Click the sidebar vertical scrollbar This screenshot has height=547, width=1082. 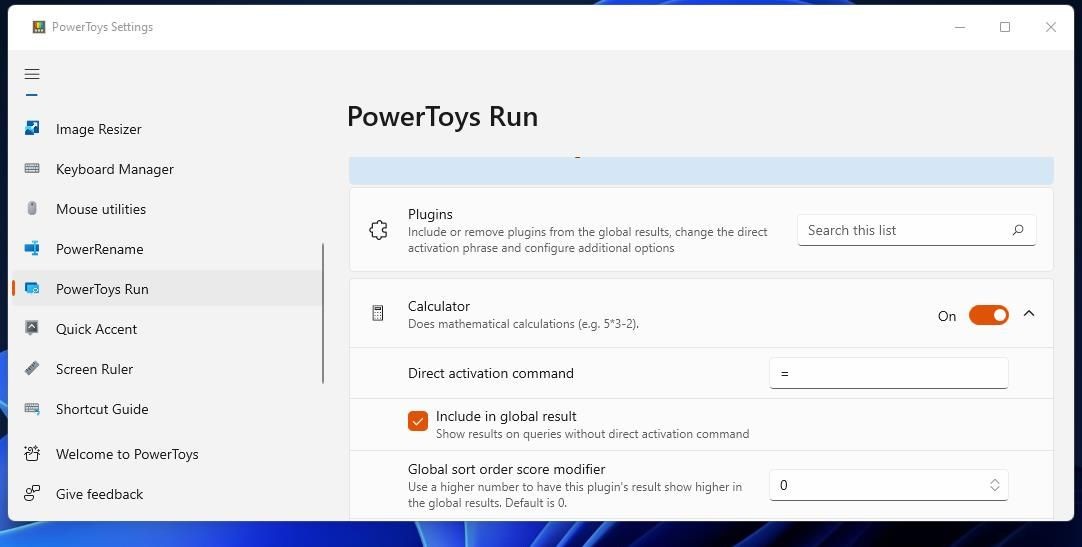(323, 314)
